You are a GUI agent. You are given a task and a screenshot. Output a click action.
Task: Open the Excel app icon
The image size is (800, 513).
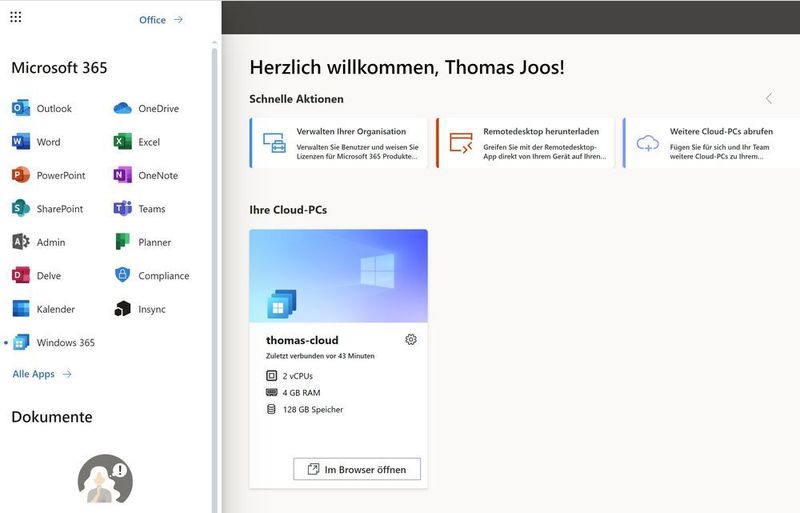click(122, 142)
